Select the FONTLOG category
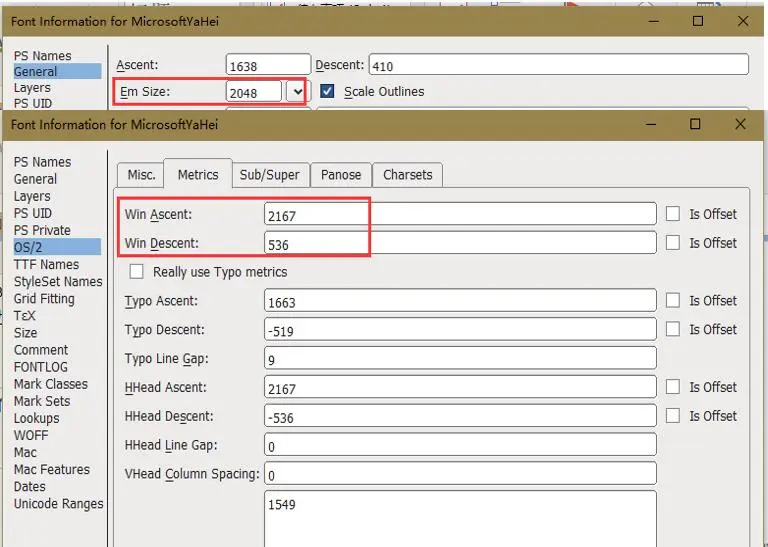Viewport: 768px width, 547px height. pos(41,367)
